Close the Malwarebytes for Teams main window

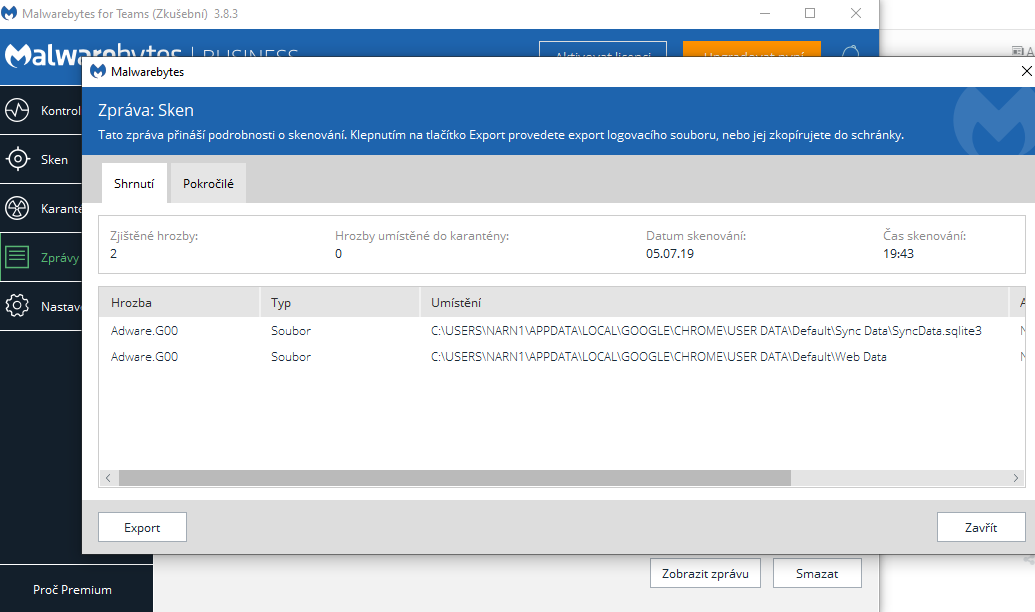(x=856, y=13)
